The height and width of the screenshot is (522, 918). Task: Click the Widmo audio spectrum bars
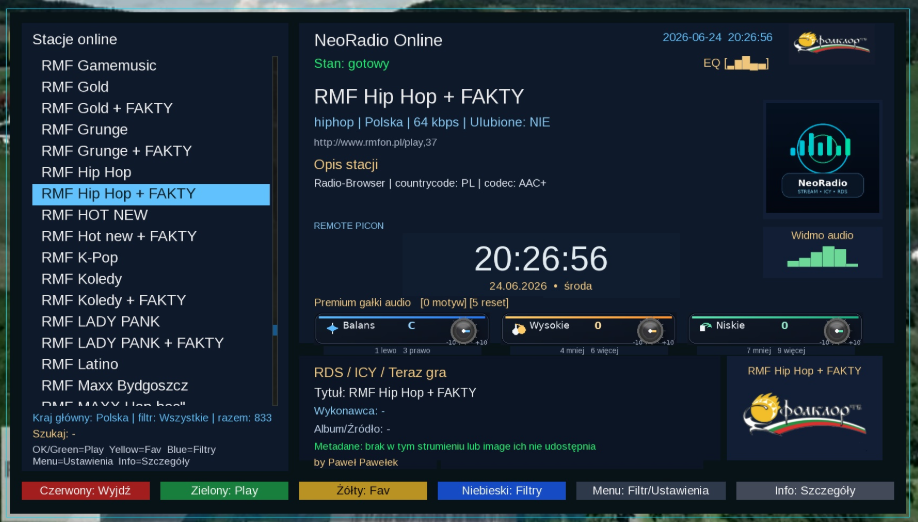[x=823, y=256]
